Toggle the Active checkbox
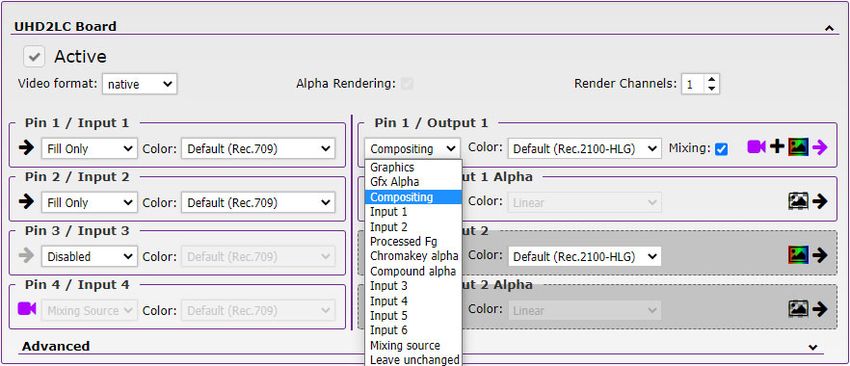This screenshot has height=366, width=850. point(34,56)
